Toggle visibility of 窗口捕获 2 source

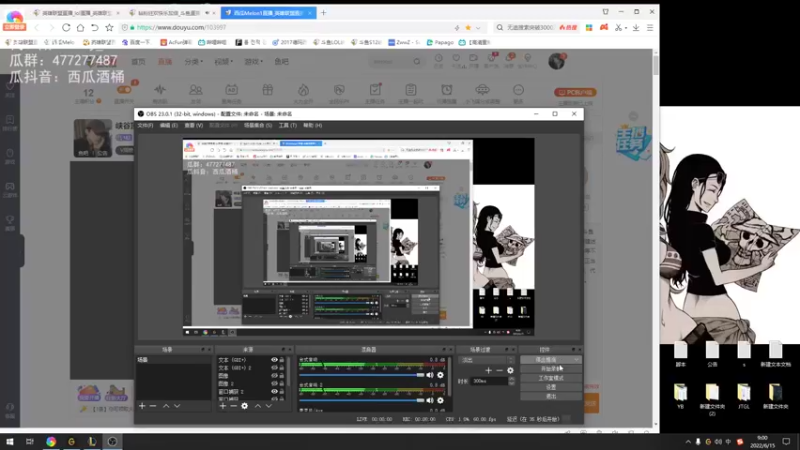pos(274,391)
